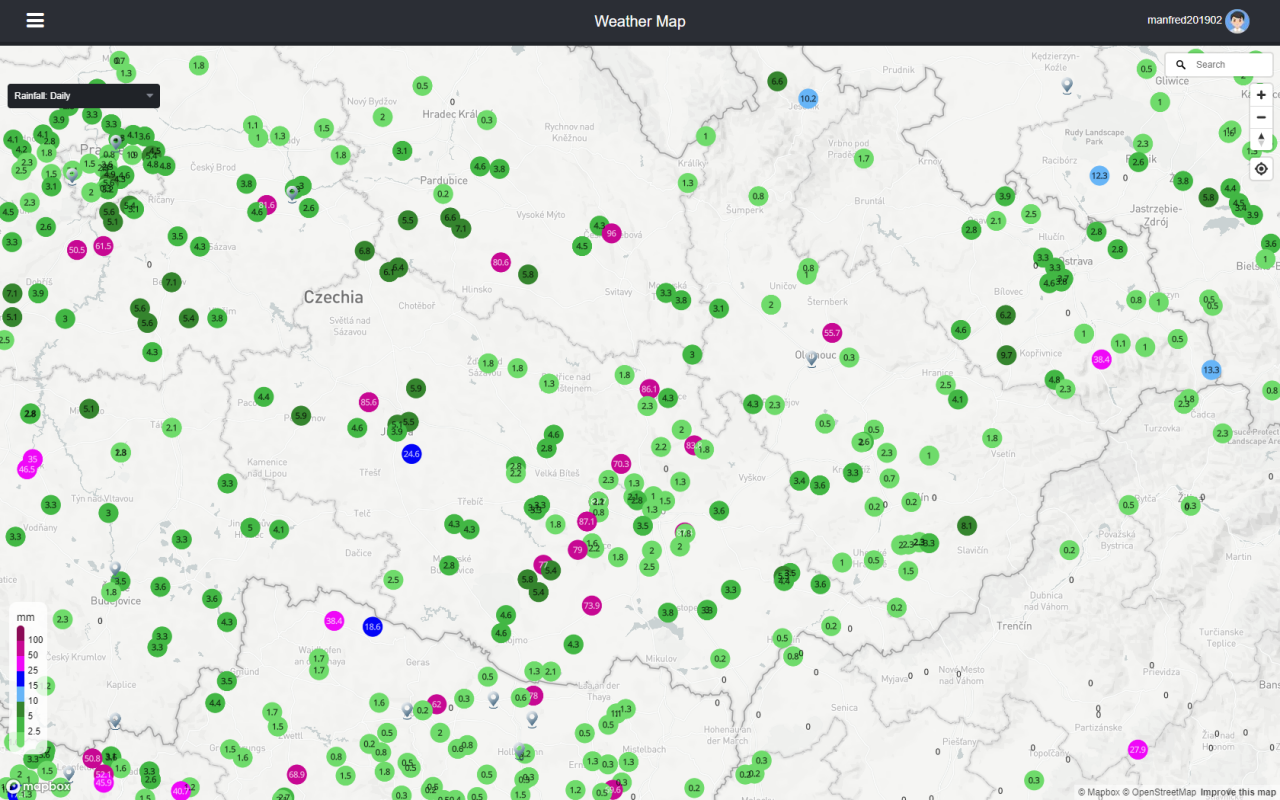
Task: Reset map bearing with compass button
Action: tap(1261, 139)
